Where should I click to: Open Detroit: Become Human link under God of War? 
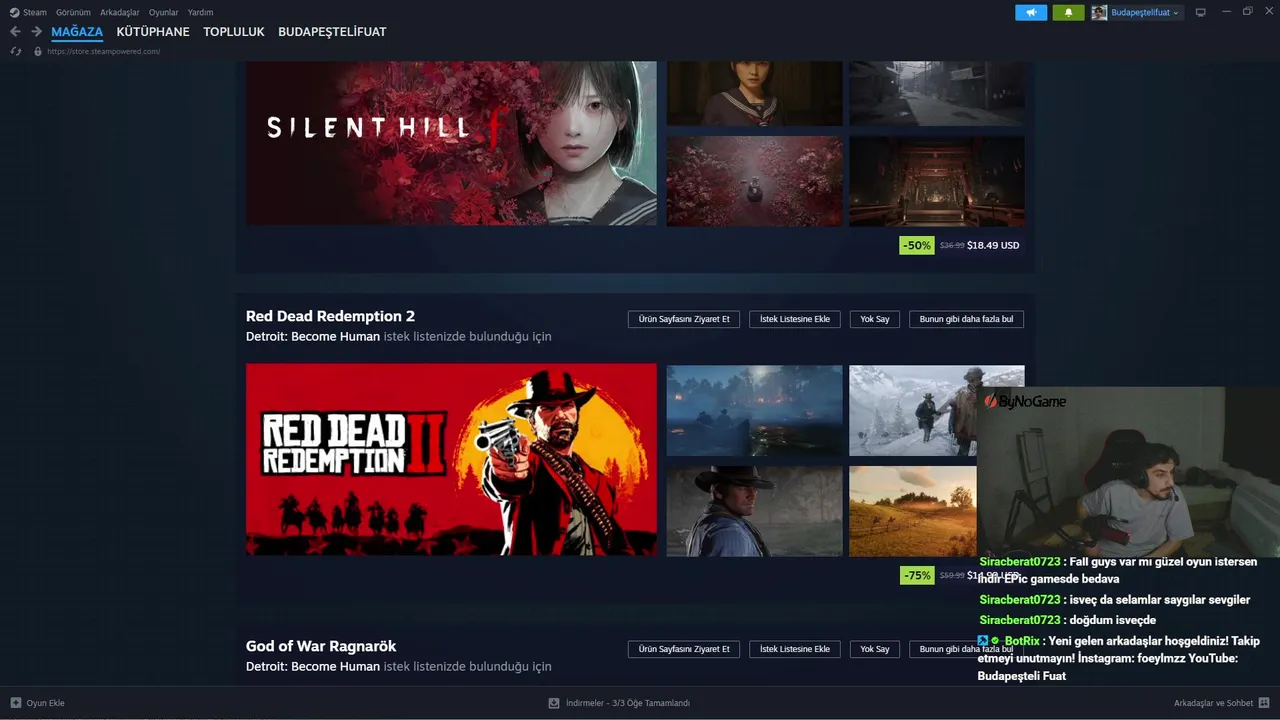313,667
